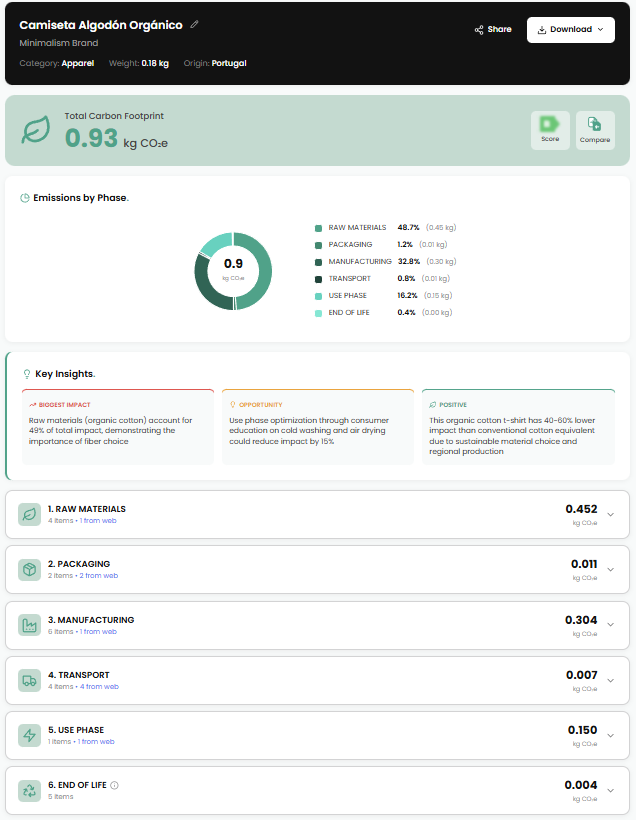
Task: Click the Score button
Action: [550, 130]
